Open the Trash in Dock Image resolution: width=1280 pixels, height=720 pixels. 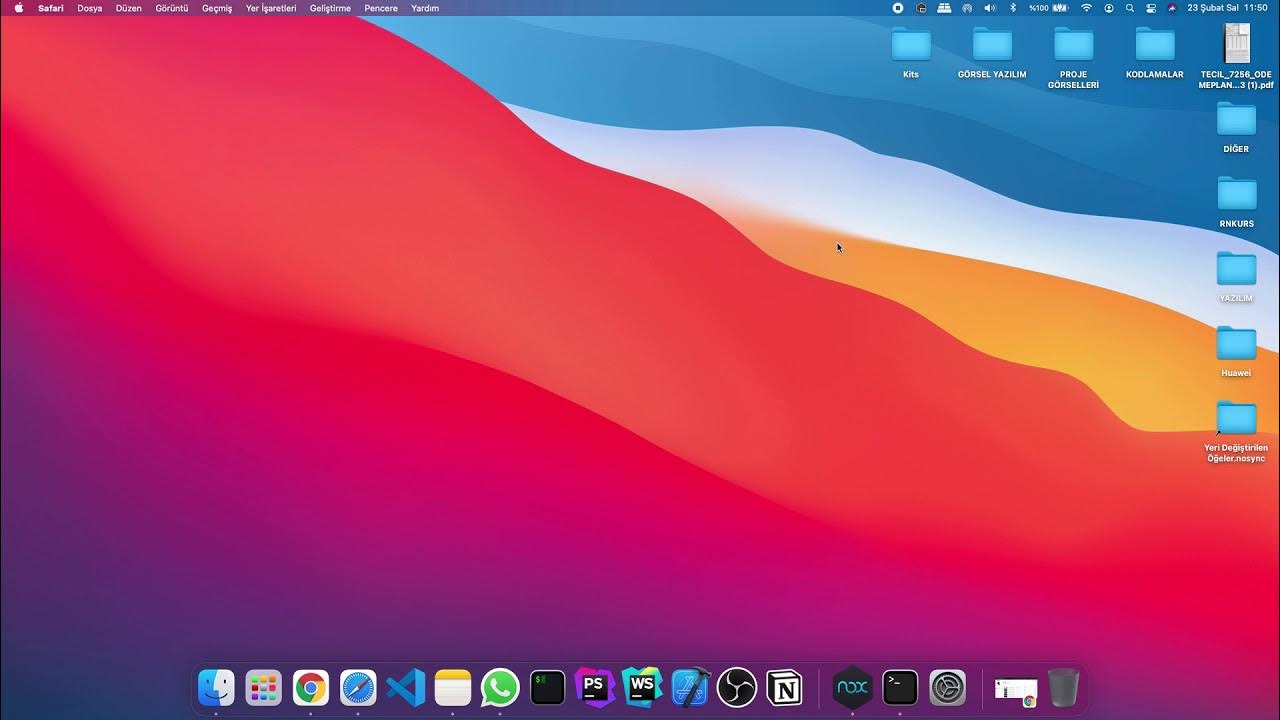coord(1063,688)
